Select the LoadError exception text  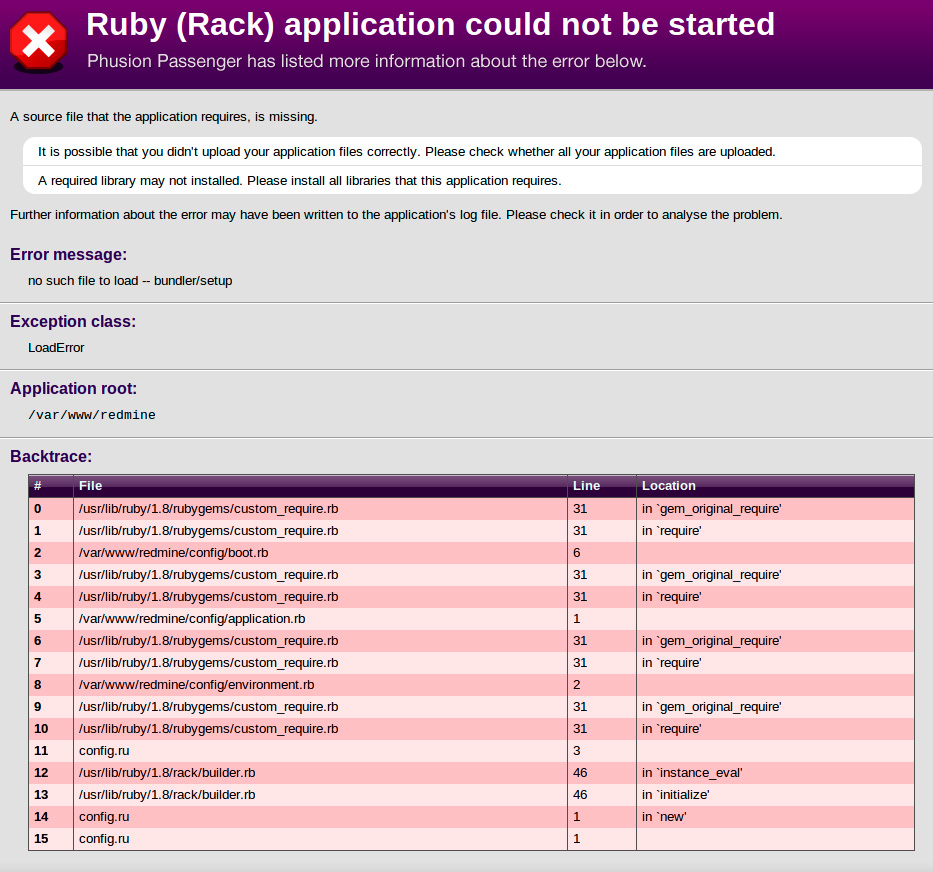point(56,348)
